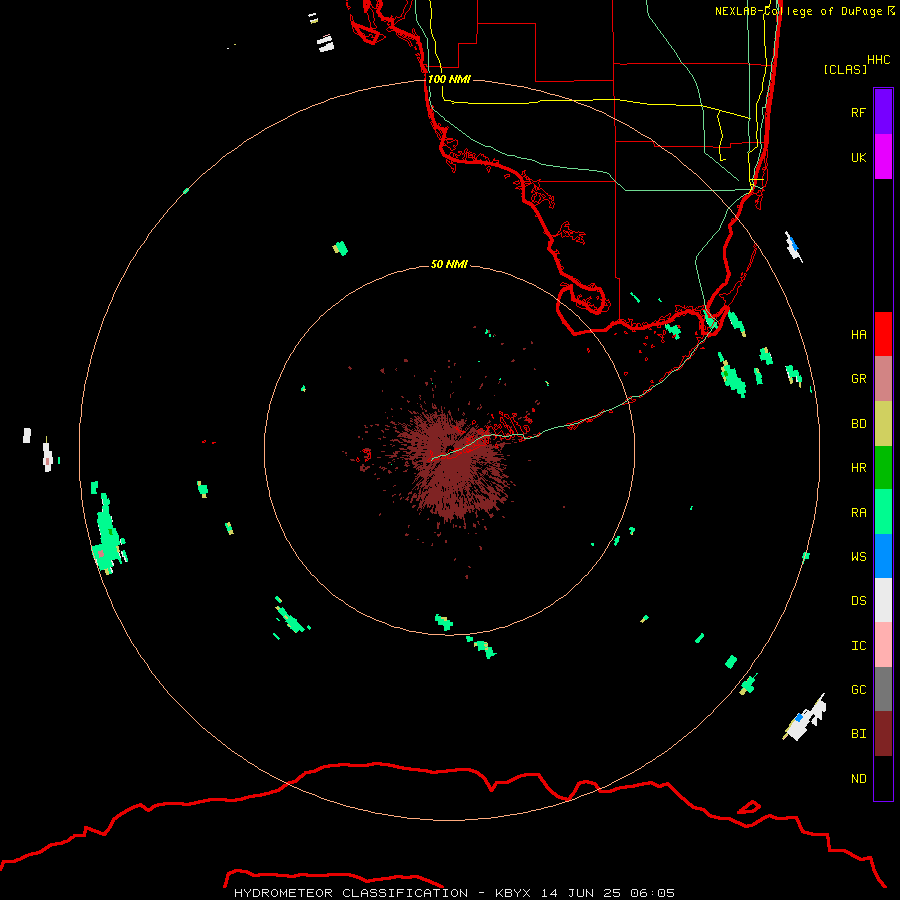The image size is (900, 900).
Task: Click the 50 NMI range ring label
Action: (x=449, y=264)
